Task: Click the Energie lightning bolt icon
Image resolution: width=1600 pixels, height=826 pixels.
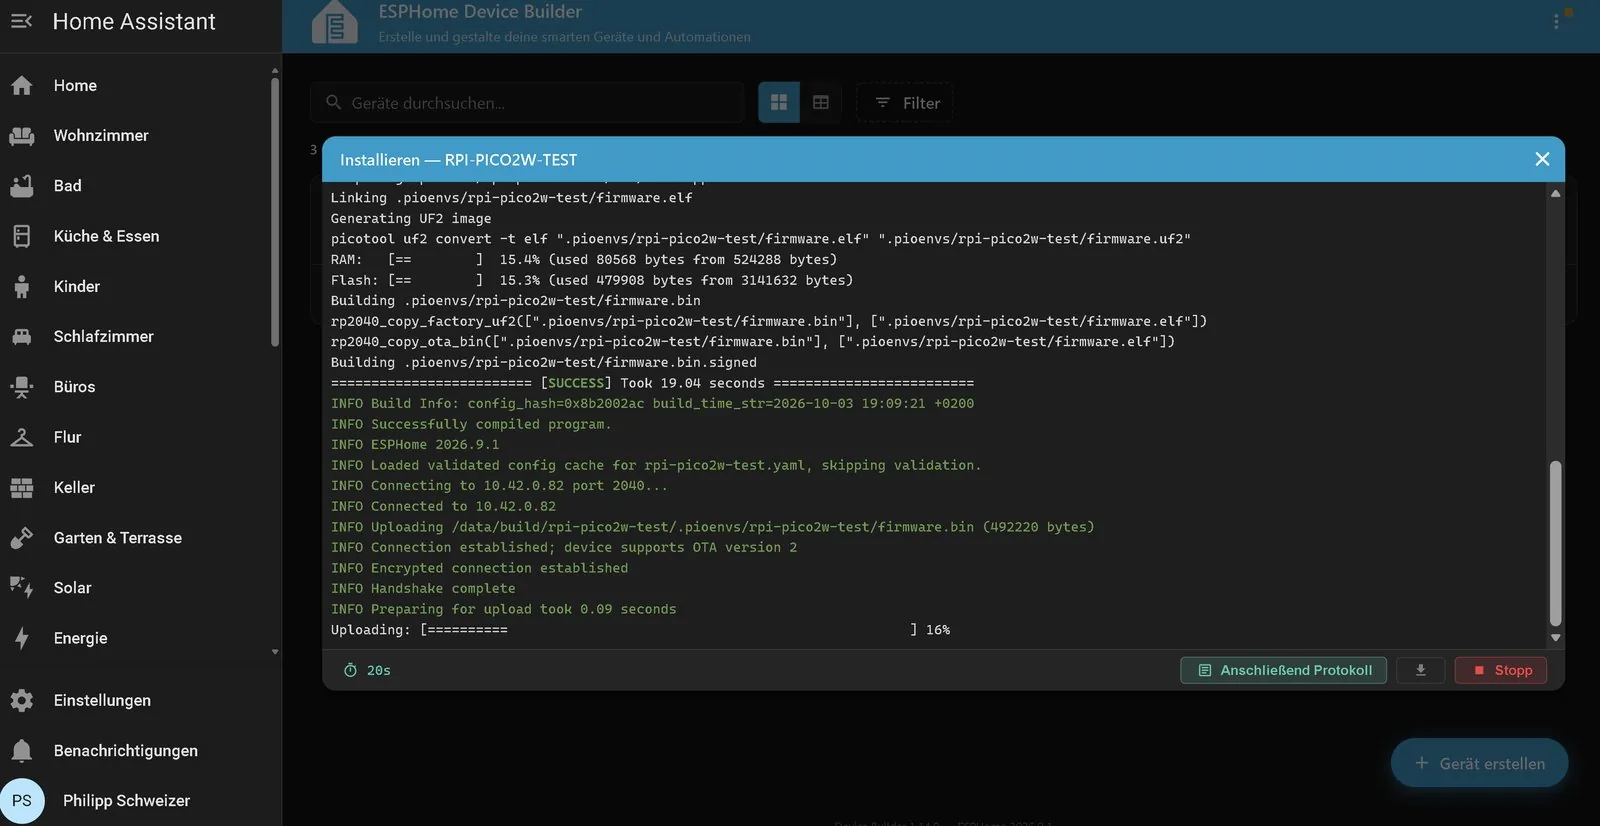Action: [22, 638]
